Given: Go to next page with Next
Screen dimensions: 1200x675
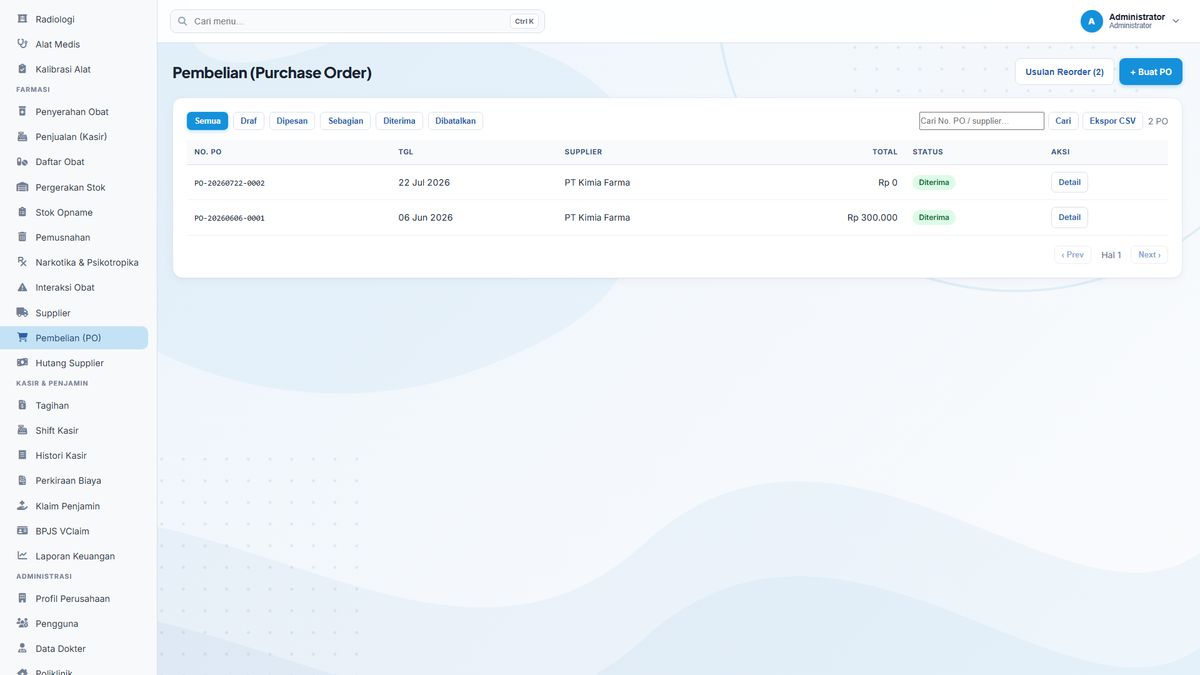Looking at the screenshot, I should pyautogui.click(x=1149, y=255).
